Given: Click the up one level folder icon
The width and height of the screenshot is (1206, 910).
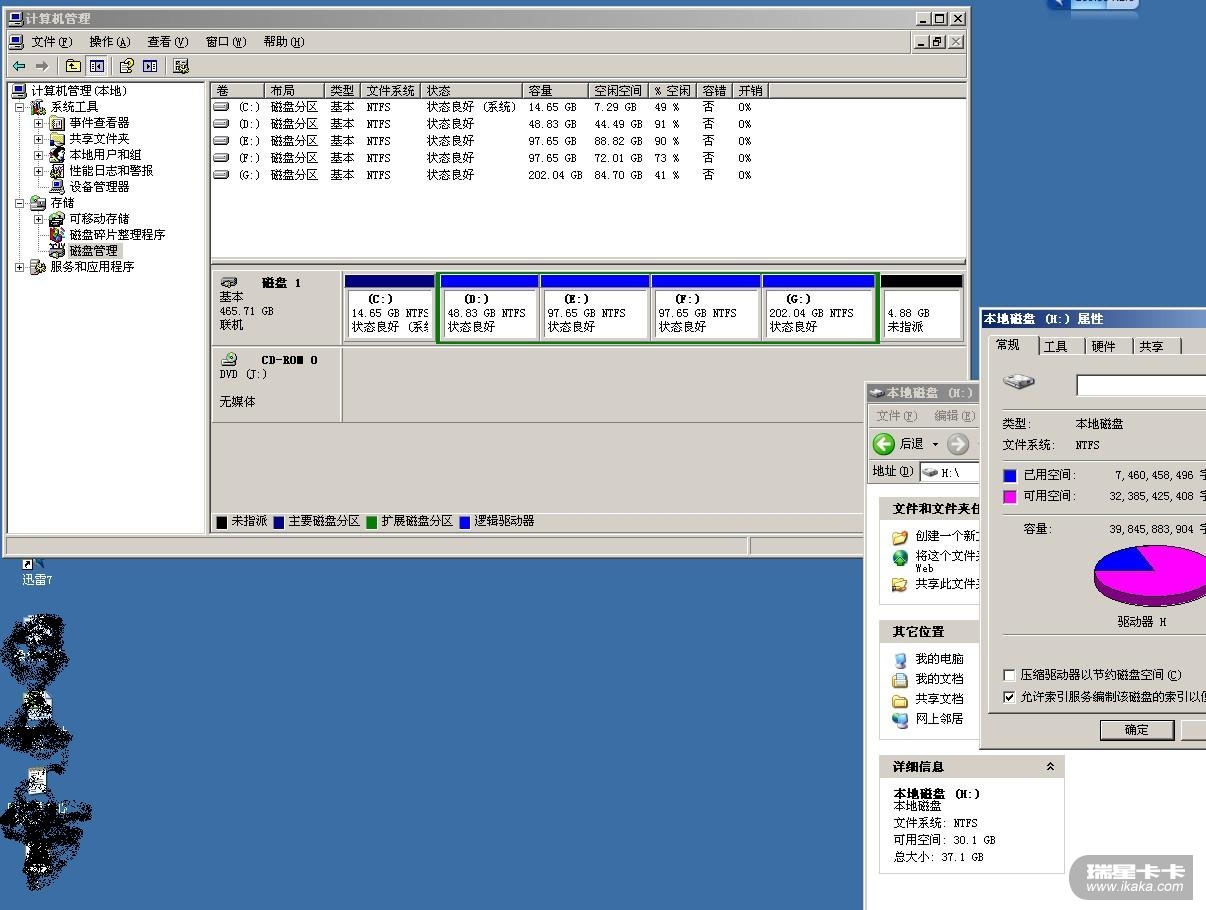Looking at the screenshot, I should (x=73, y=66).
